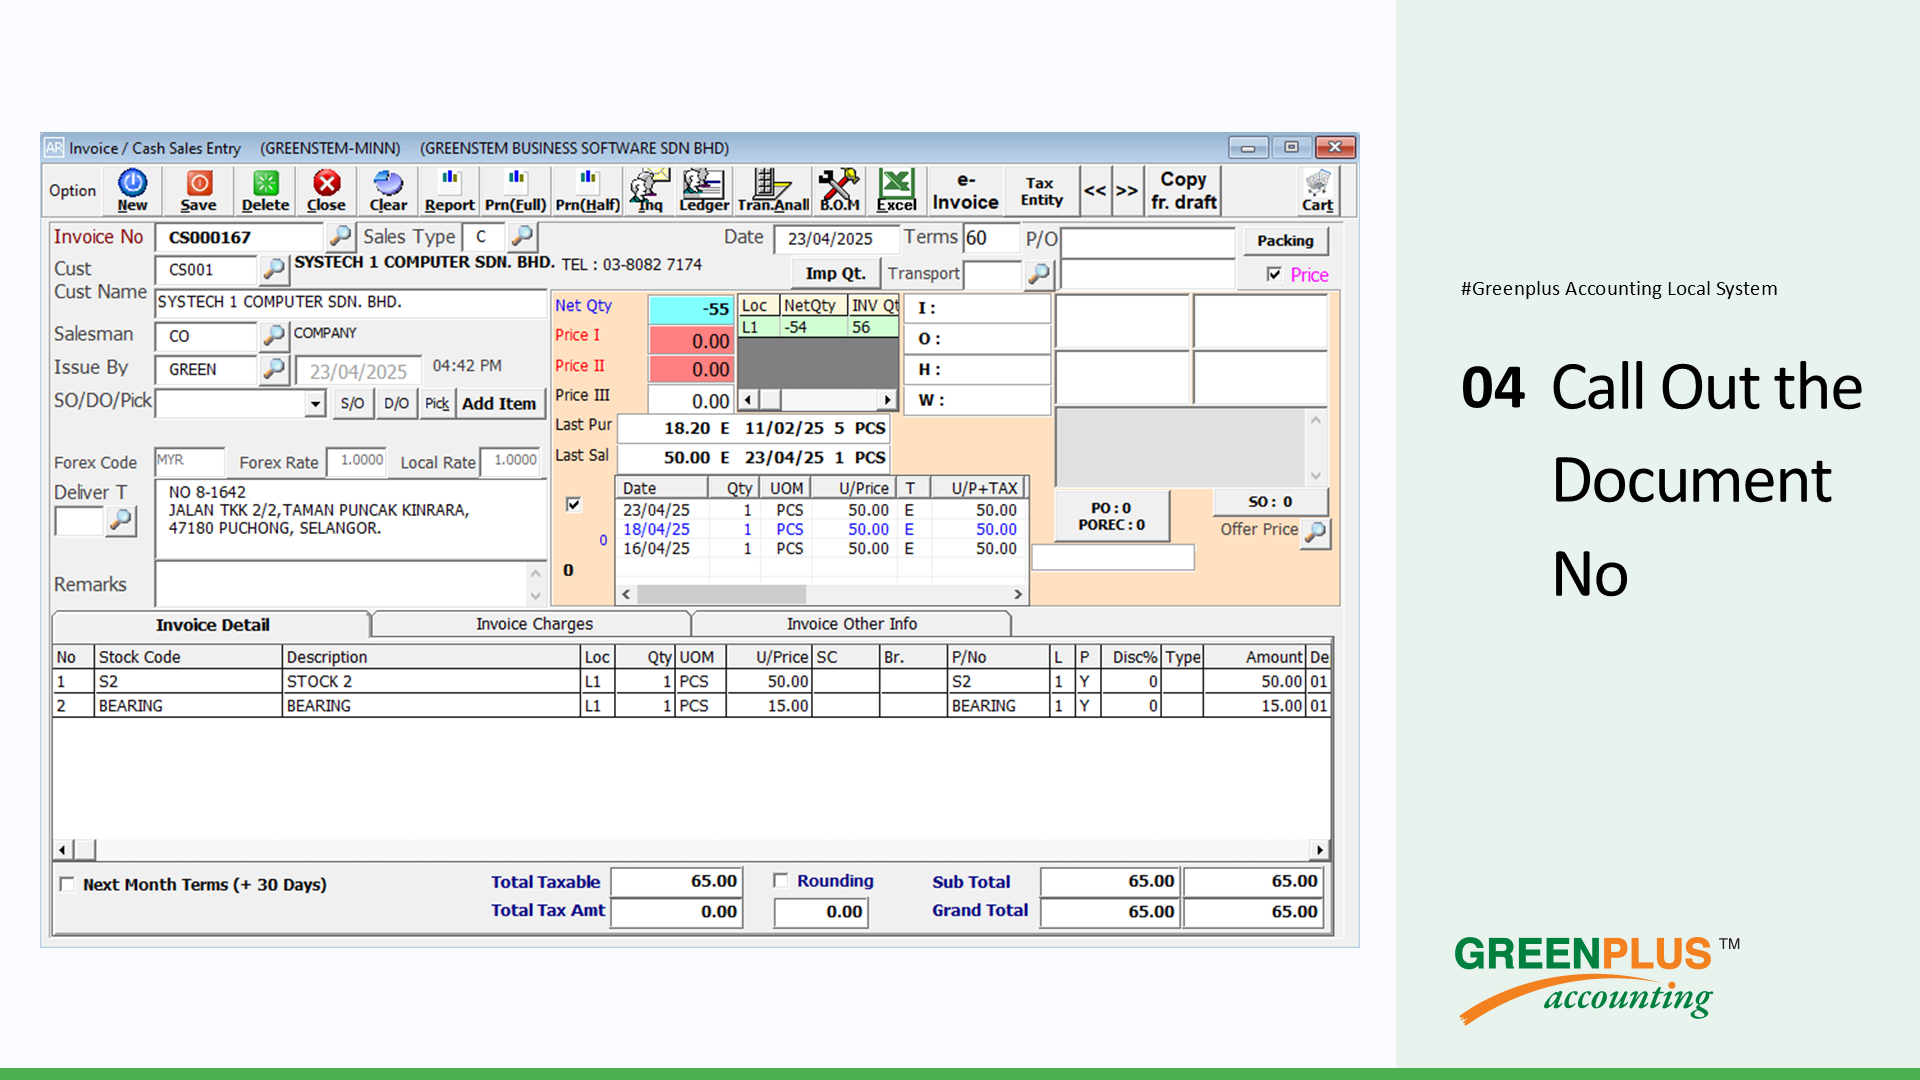
Task: Click the SO: 0 button
Action: [1270, 501]
